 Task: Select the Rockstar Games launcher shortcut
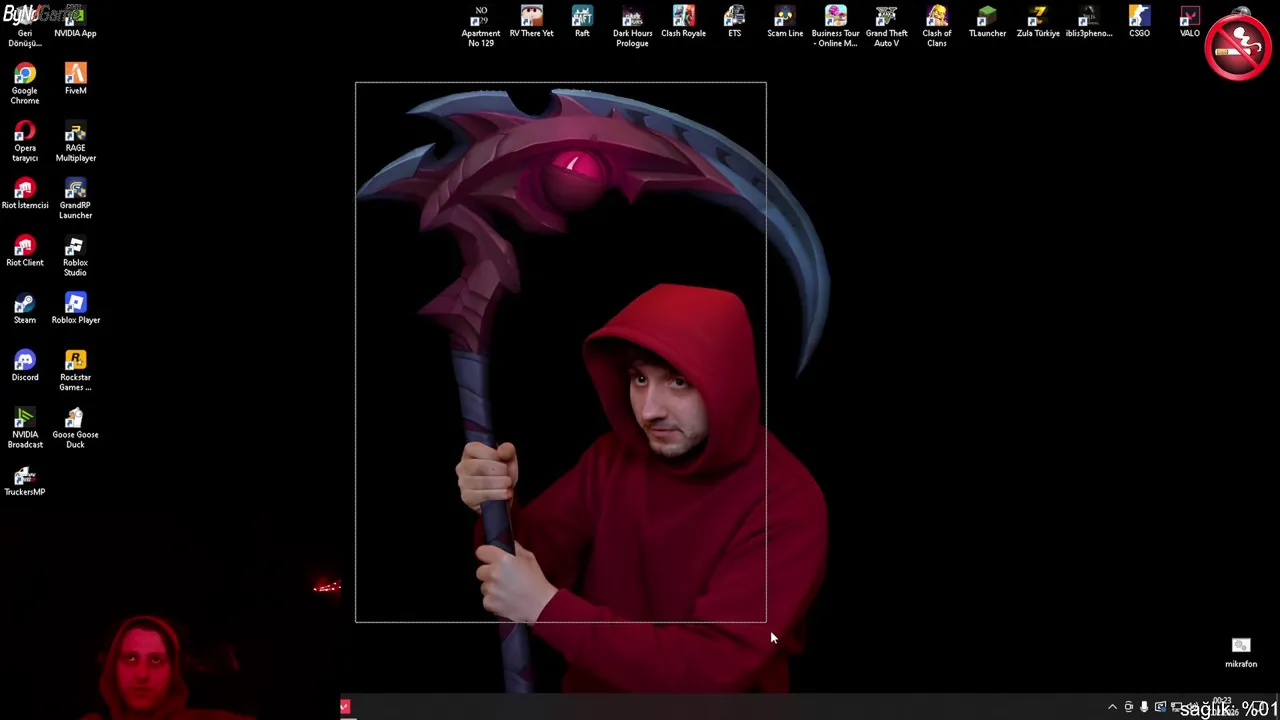(75, 370)
